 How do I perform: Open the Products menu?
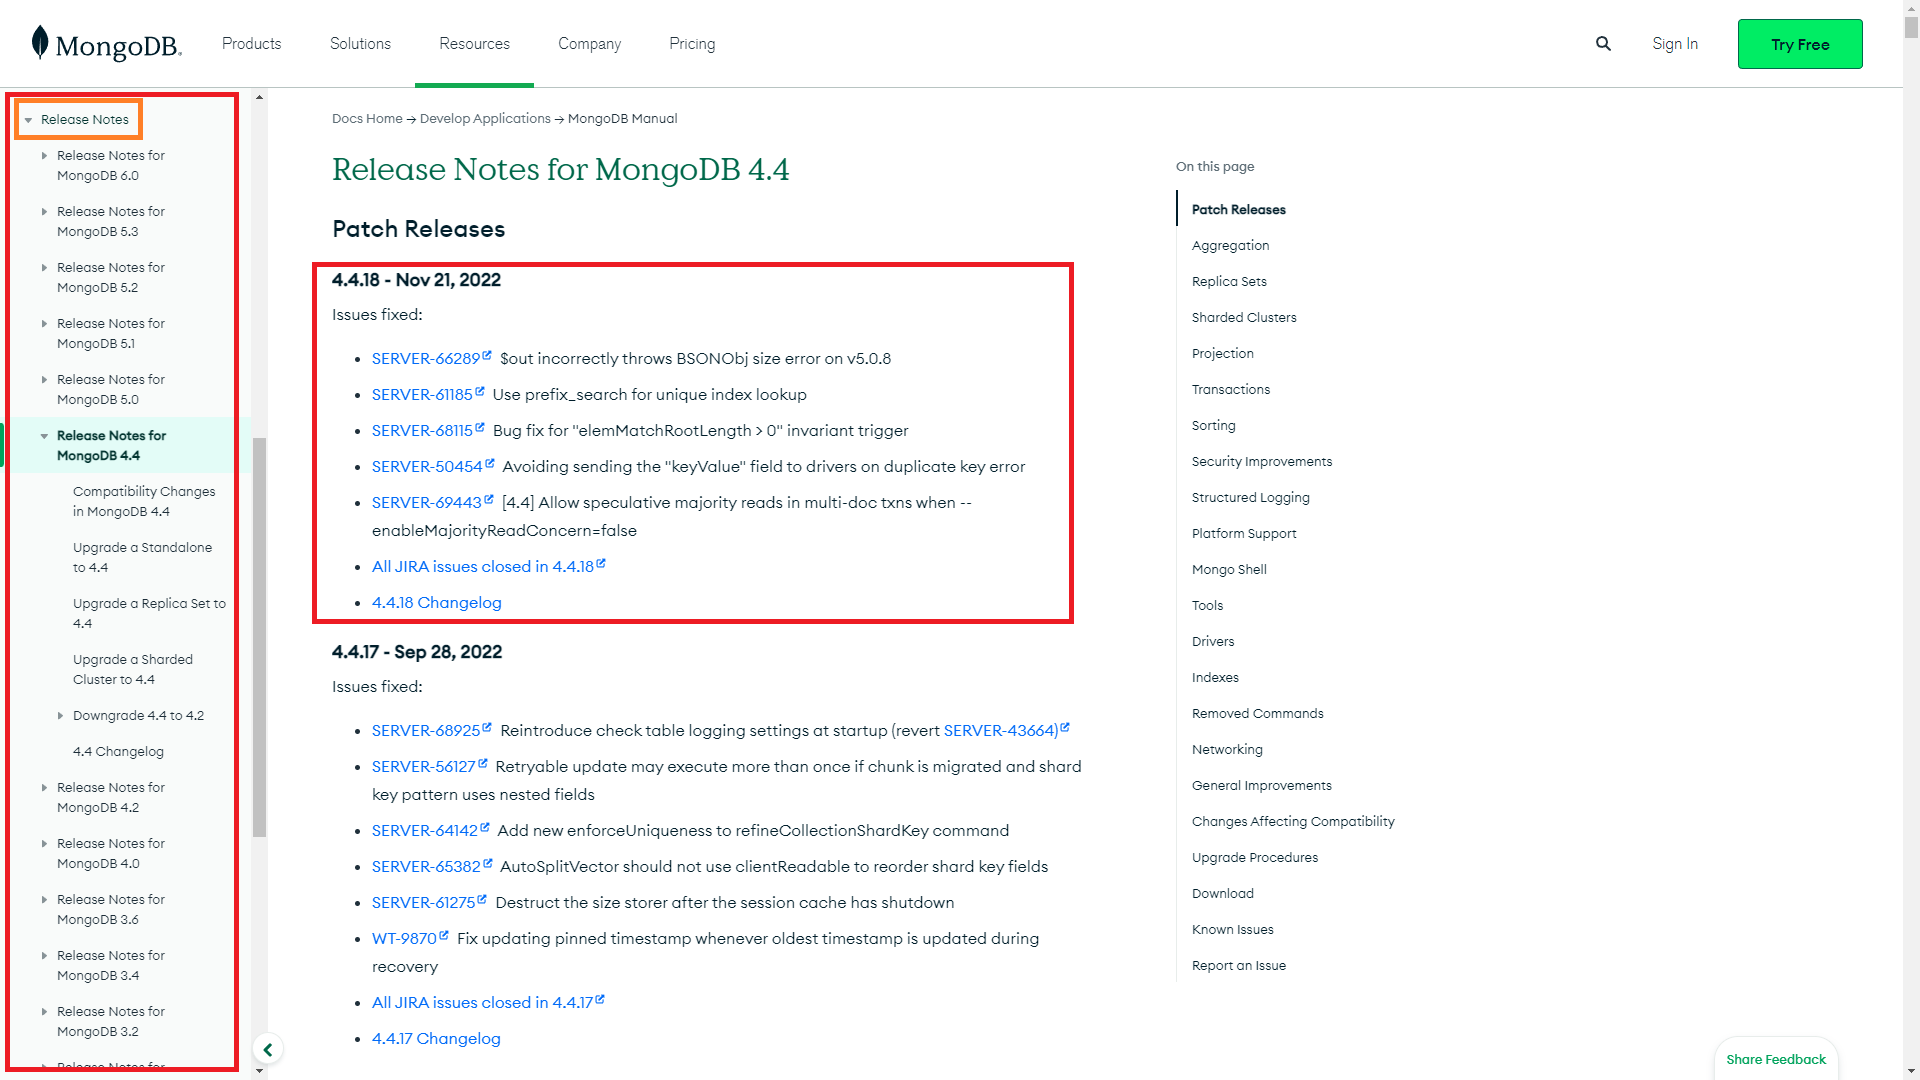pyautogui.click(x=251, y=44)
